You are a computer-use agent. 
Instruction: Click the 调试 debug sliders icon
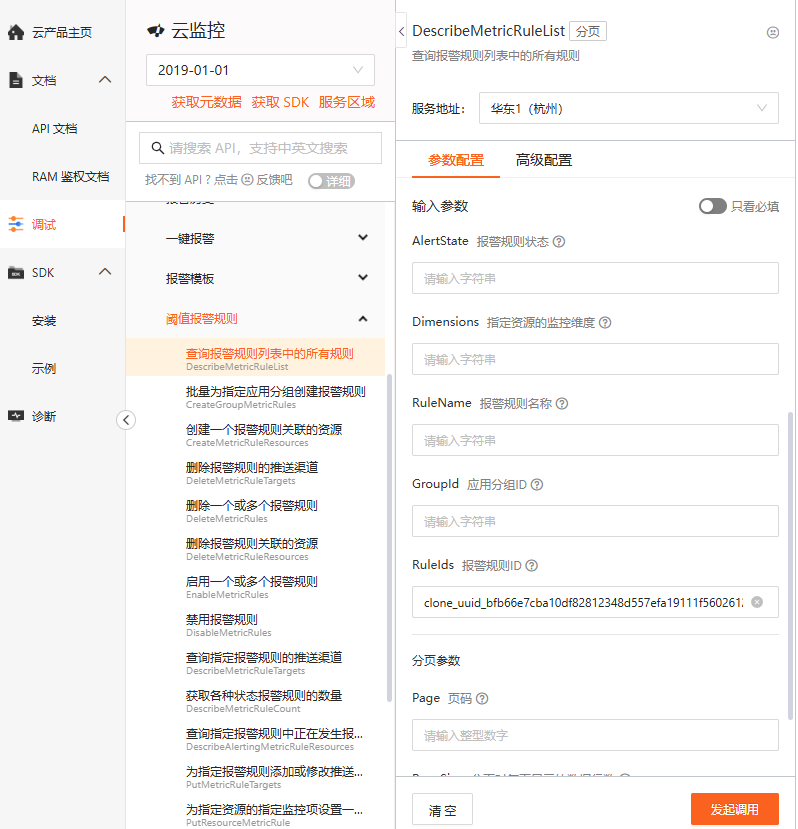pos(16,224)
